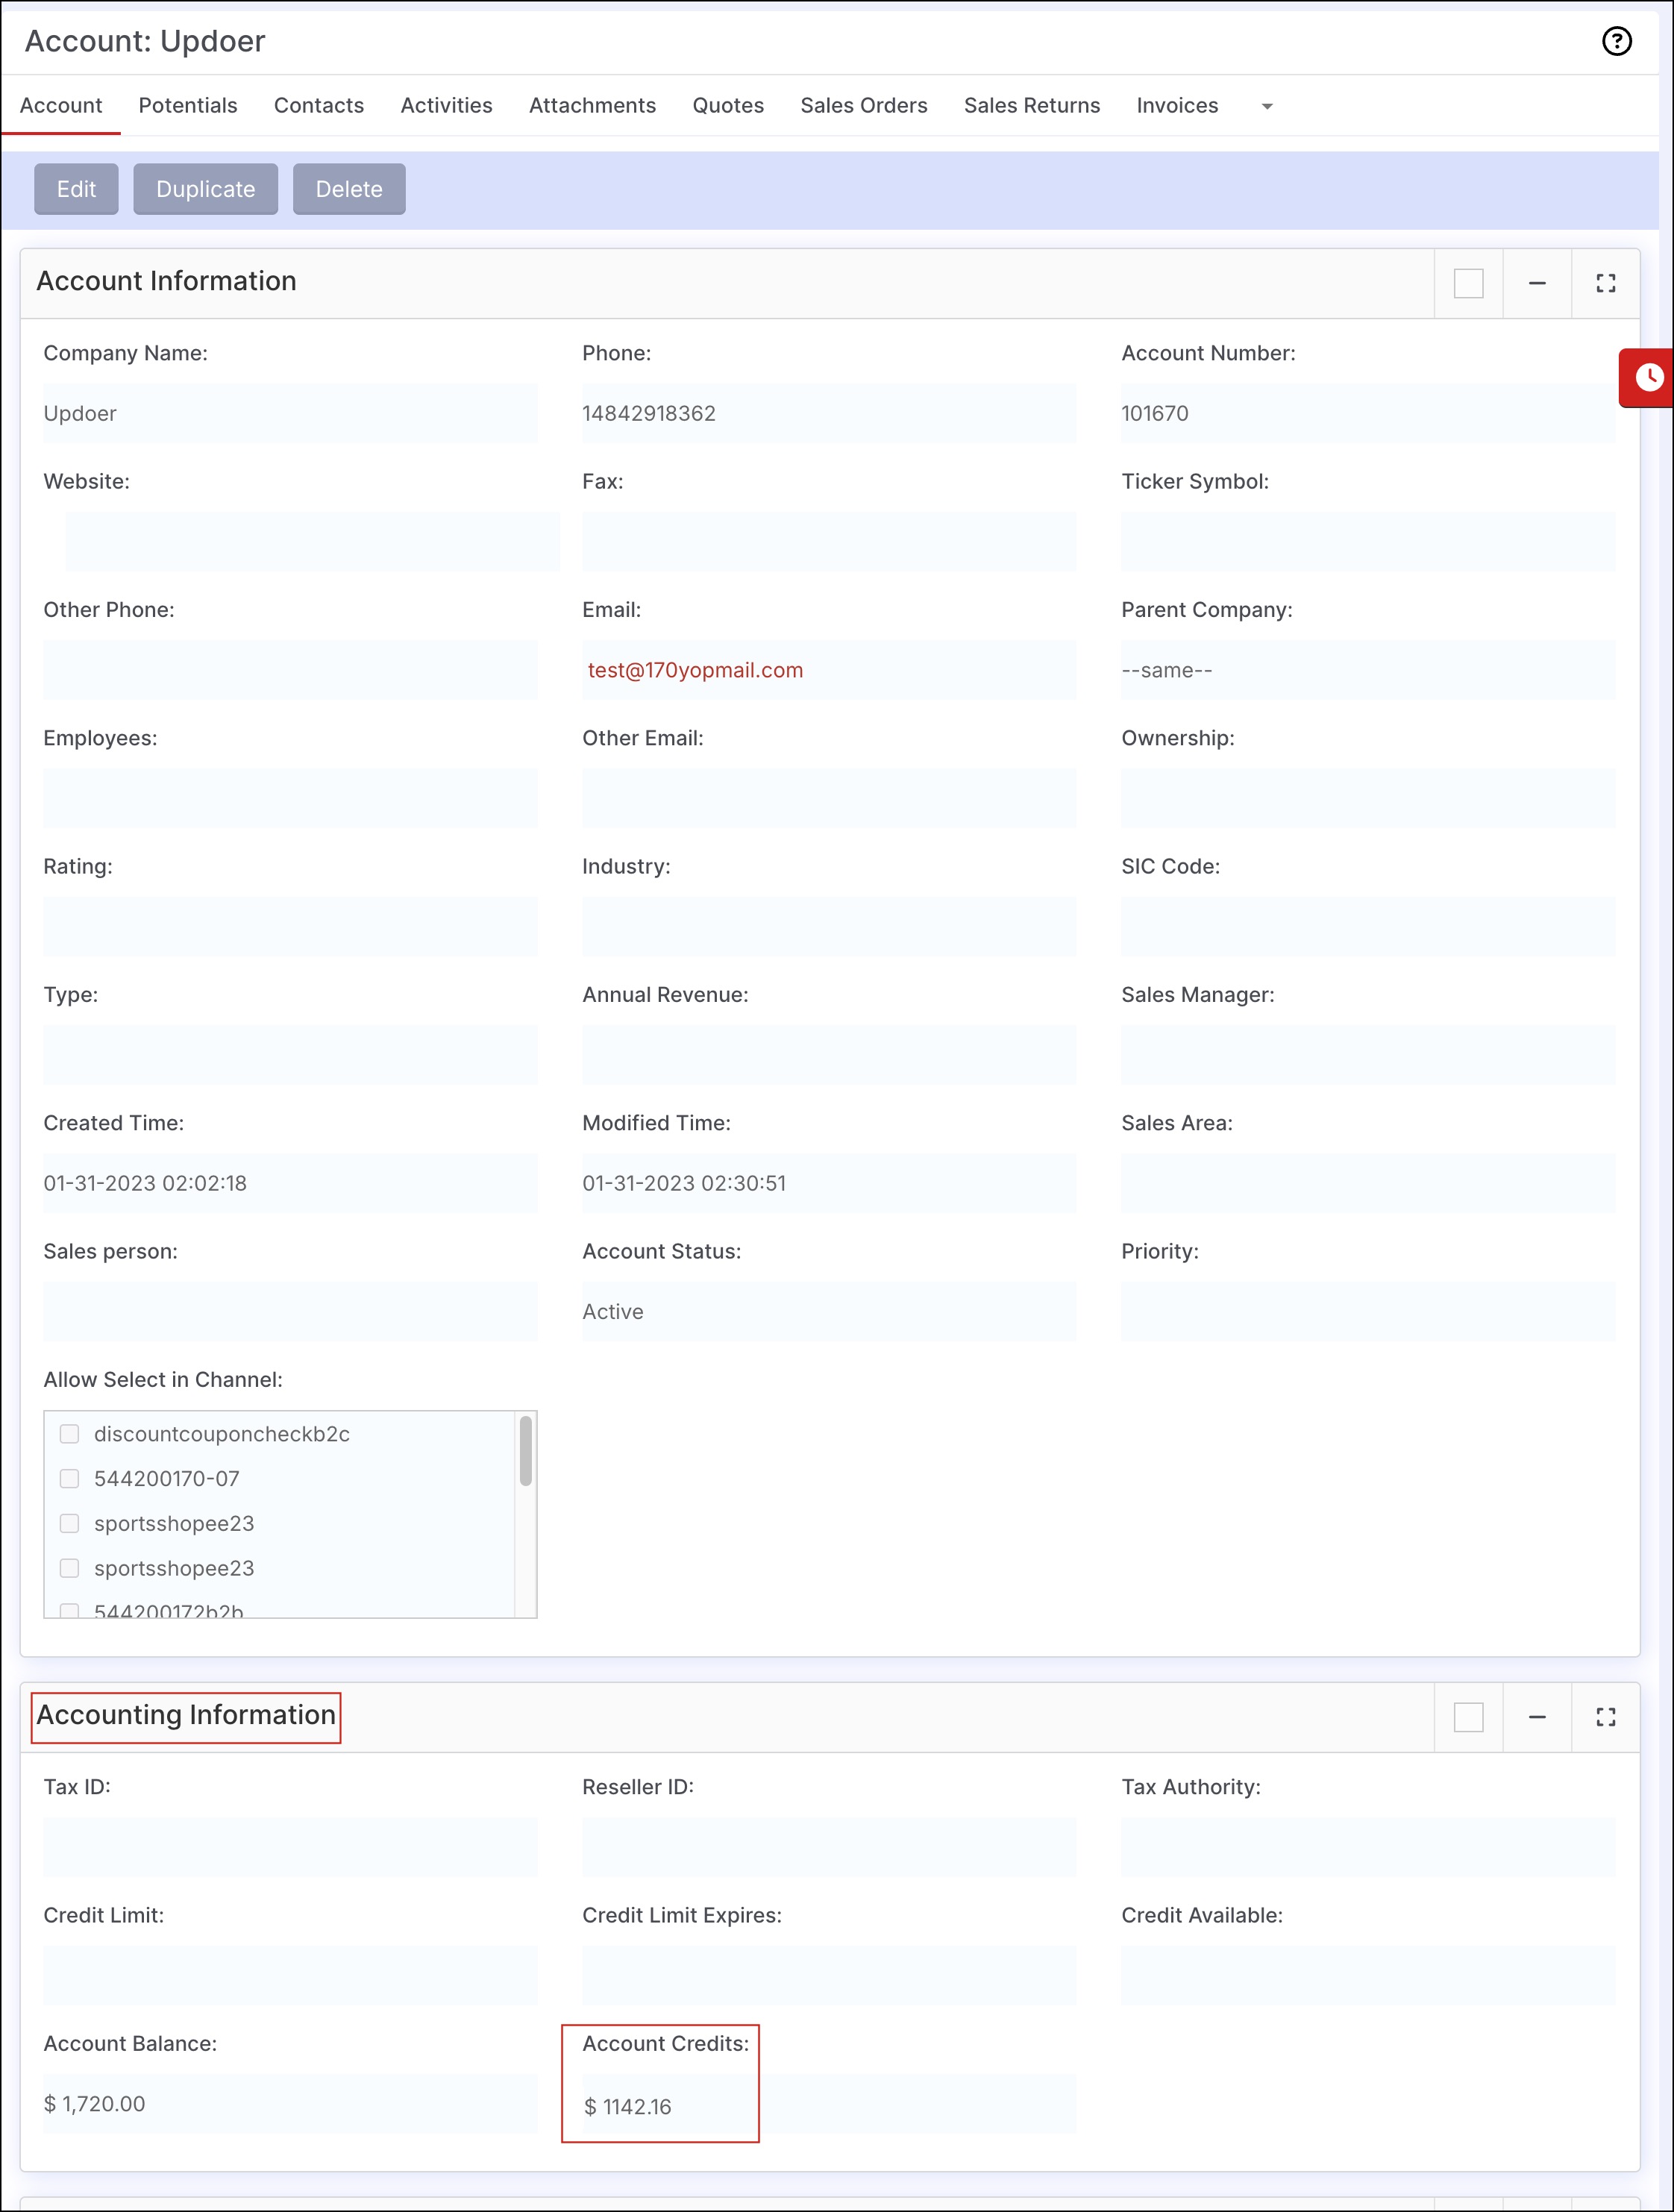Viewport: 1674px width, 2212px height.
Task: Click the Edit button
Action: [x=76, y=189]
